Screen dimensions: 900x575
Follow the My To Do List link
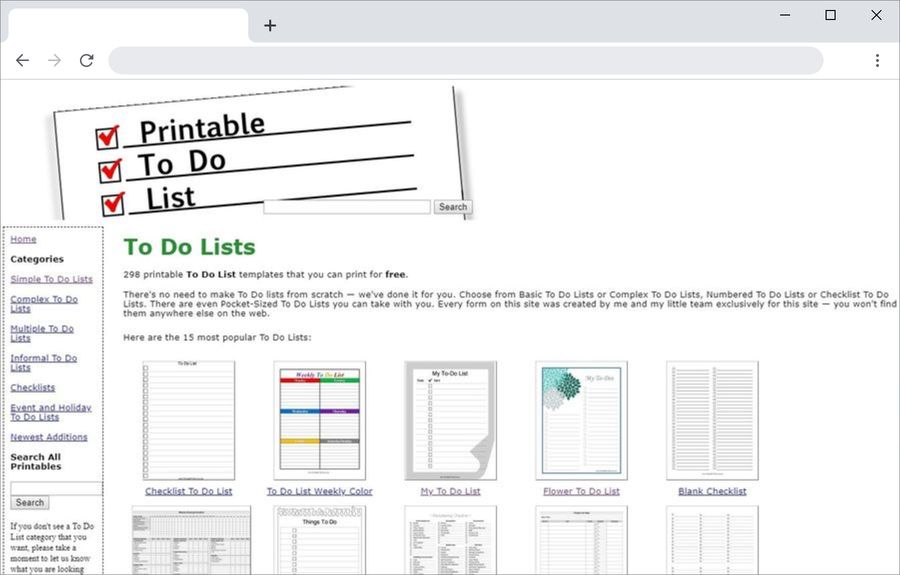(x=450, y=491)
